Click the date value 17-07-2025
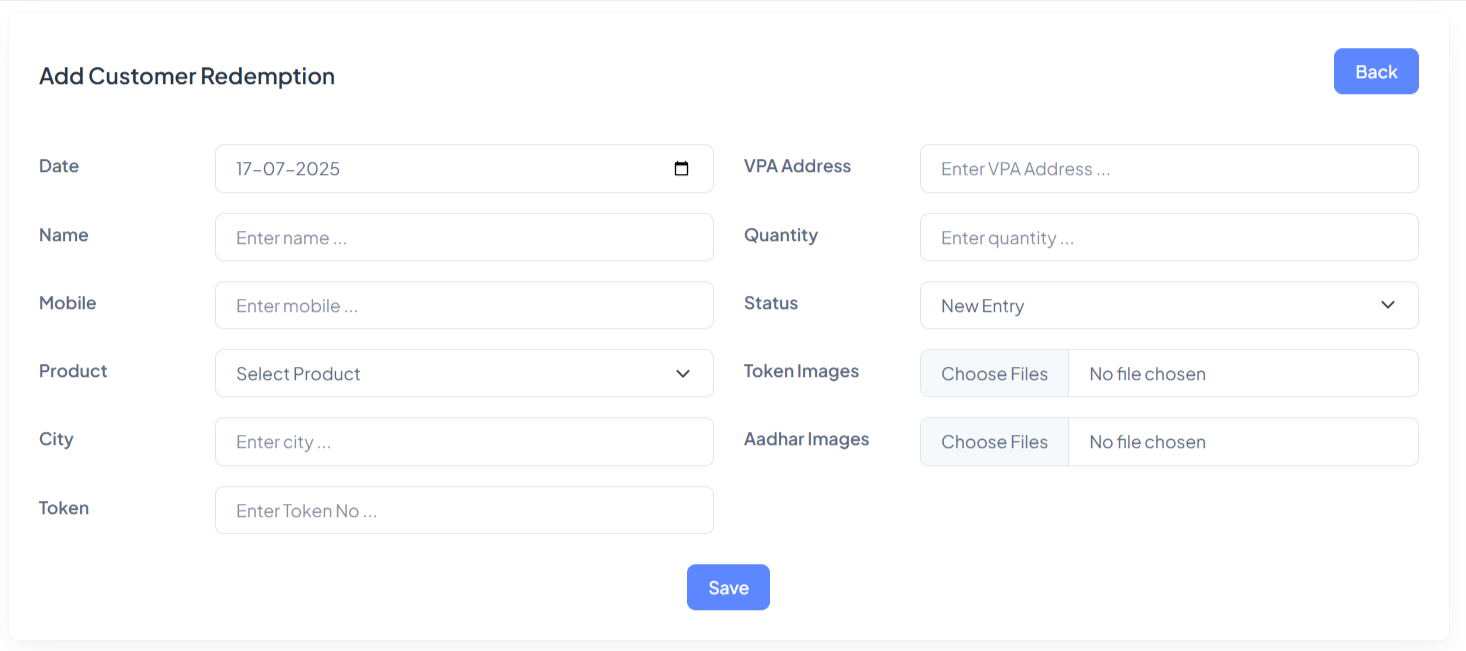 point(288,169)
